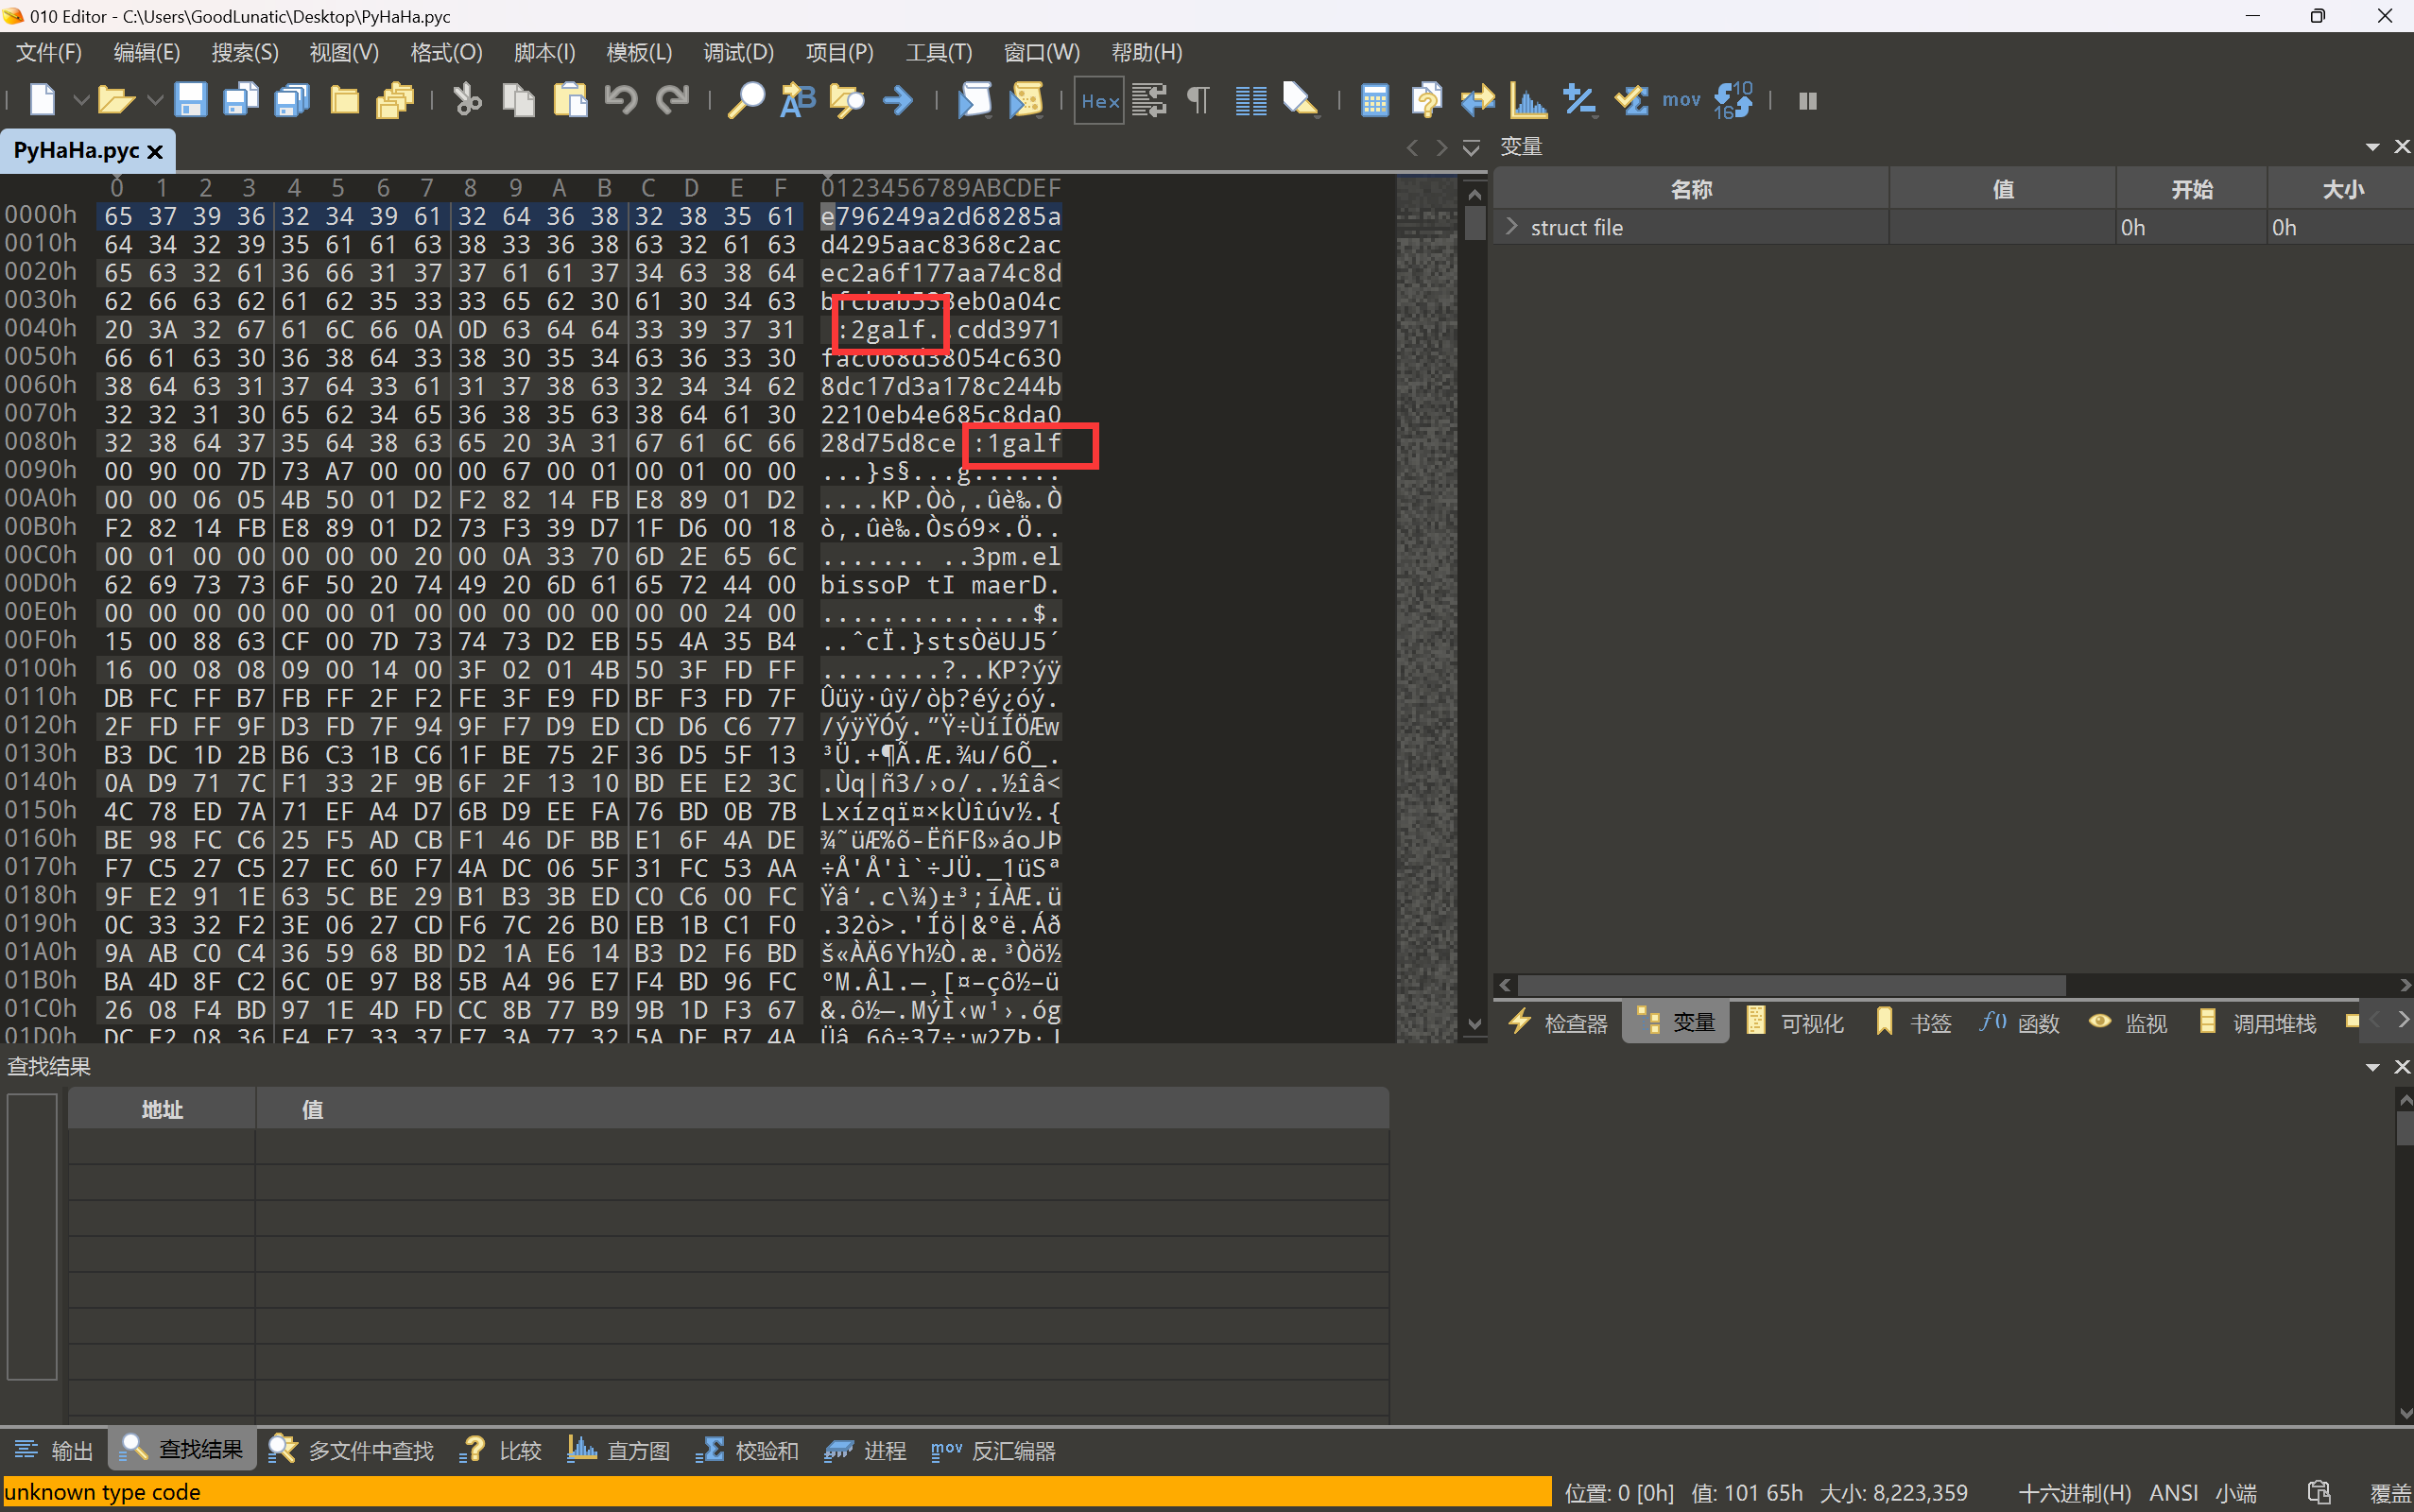The height and width of the screenshot is (1512, 2414).
Task: Open the 文件(F) menu
Action: pyautogui.click(x=49, y=52)
